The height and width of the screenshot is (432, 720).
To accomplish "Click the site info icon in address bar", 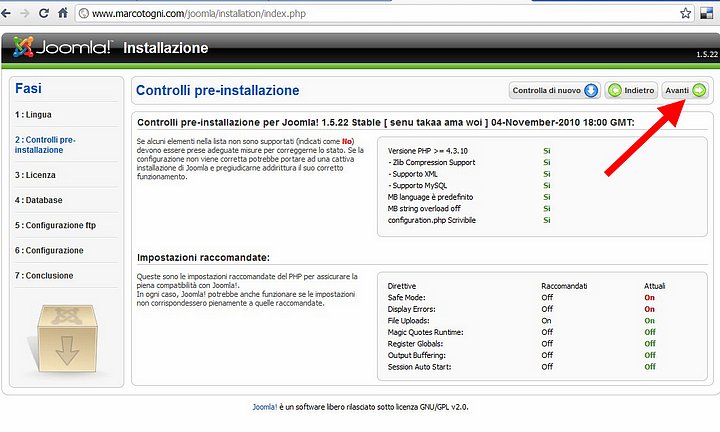I will pyautogui.click(x=84, y=13).
